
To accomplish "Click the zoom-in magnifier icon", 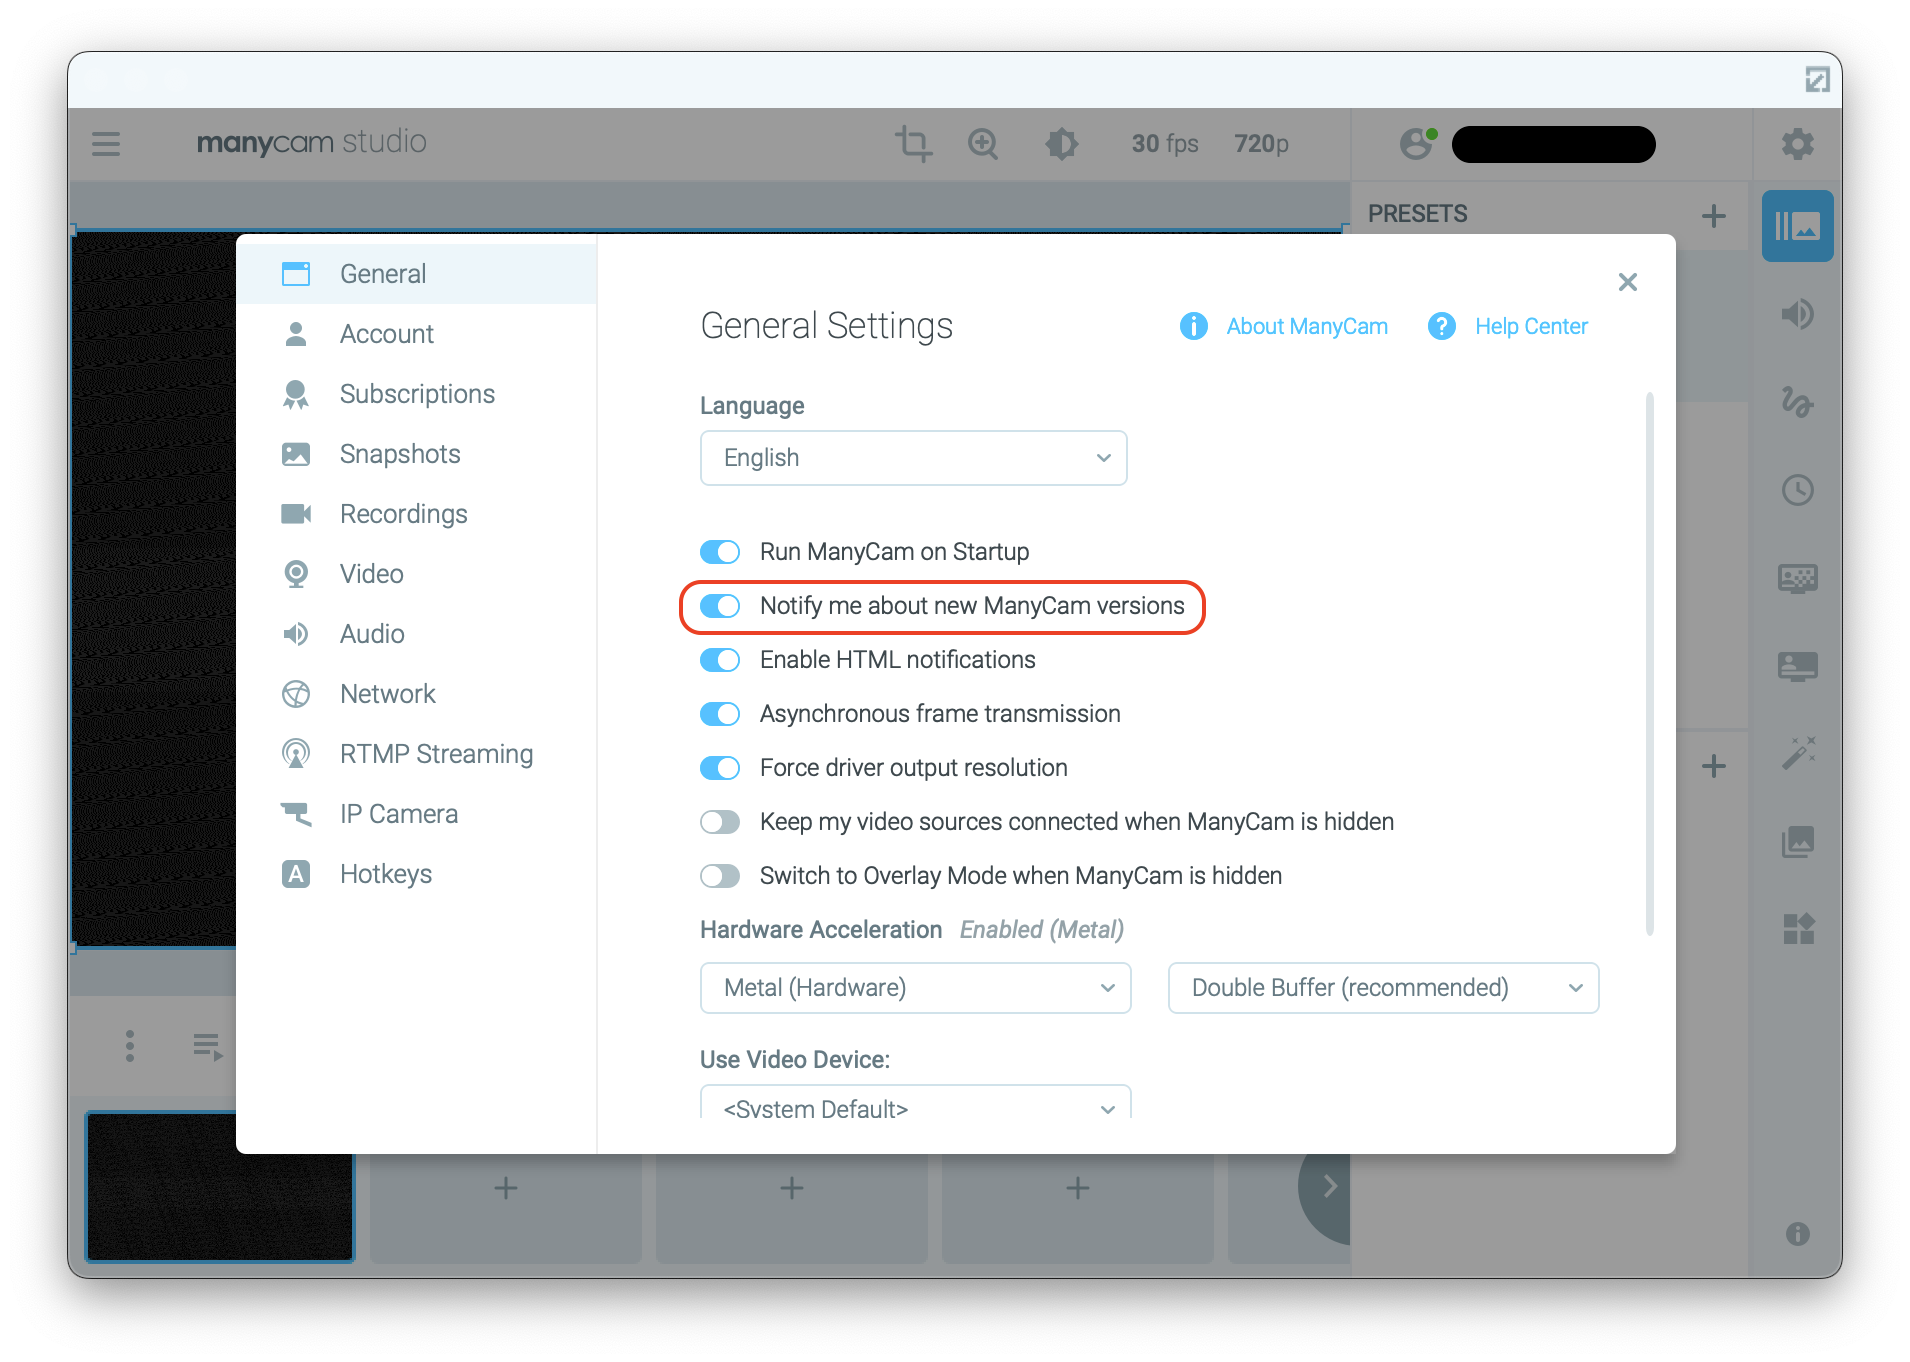I will [x=984, y=144].
